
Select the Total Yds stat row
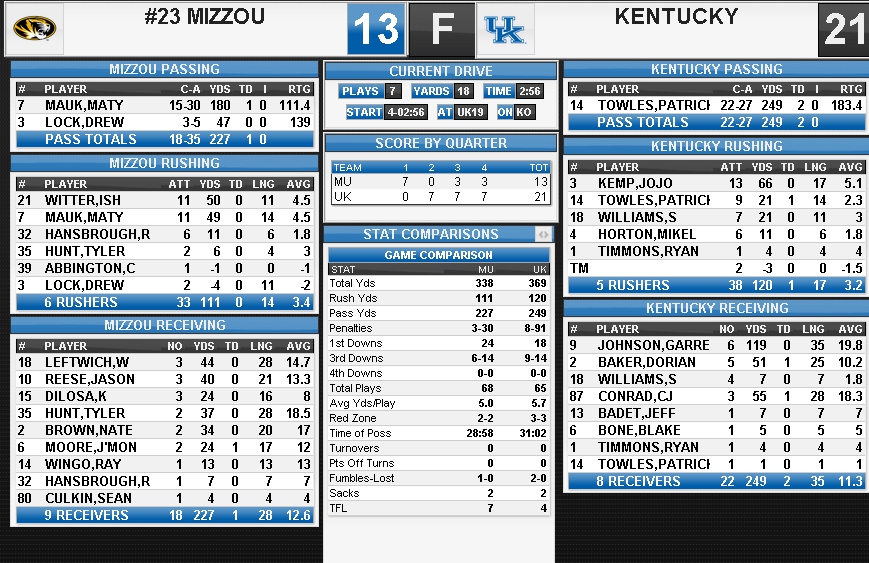click(438, 283)
